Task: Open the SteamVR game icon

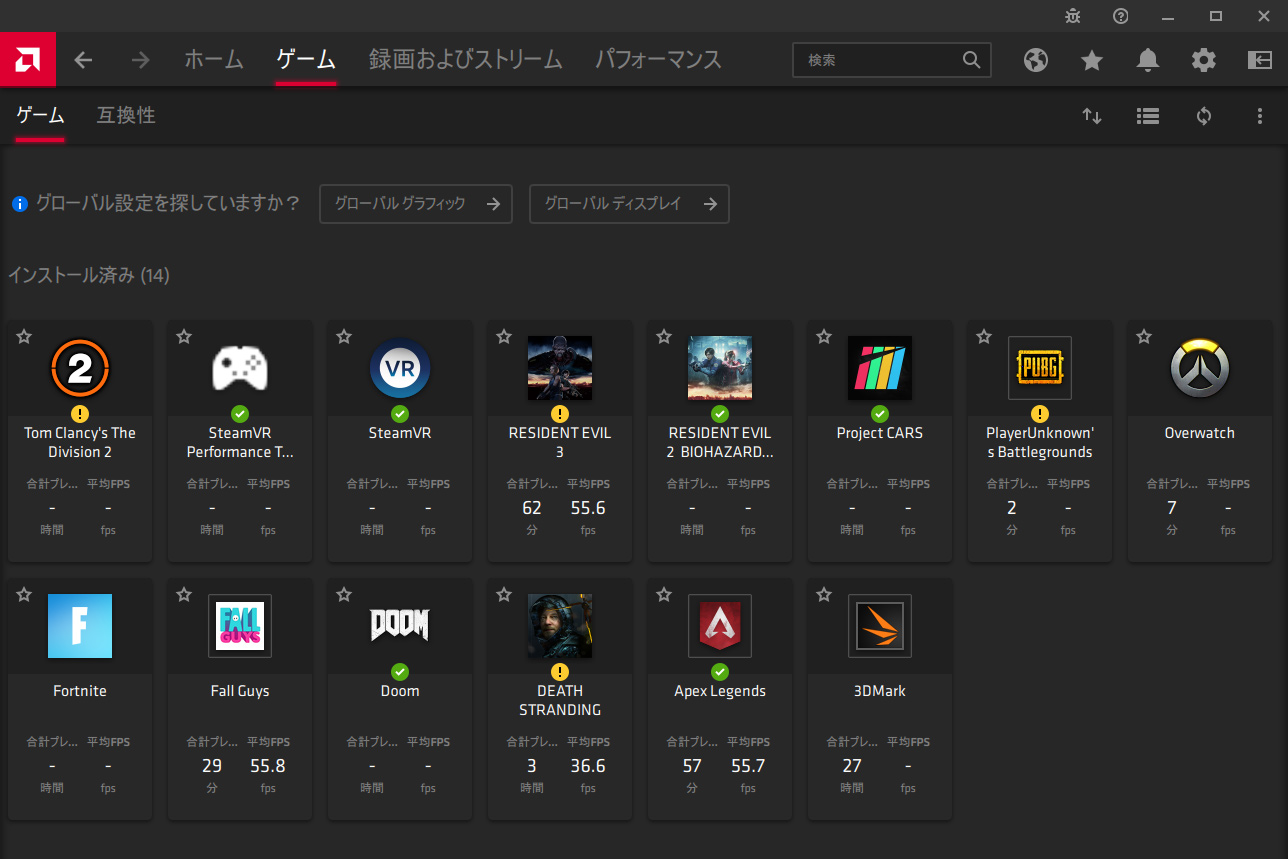Action: [400, 368]
